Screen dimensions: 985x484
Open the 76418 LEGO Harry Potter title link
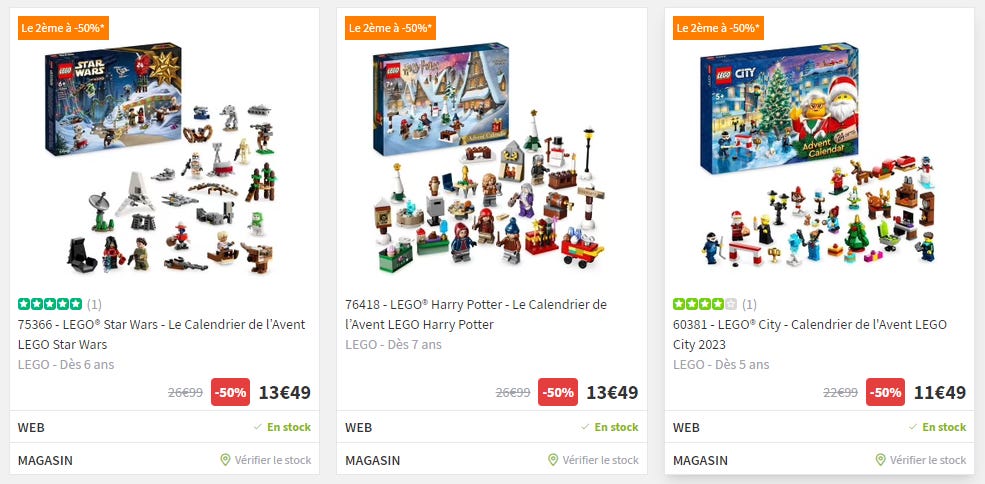tap(476, 314)
